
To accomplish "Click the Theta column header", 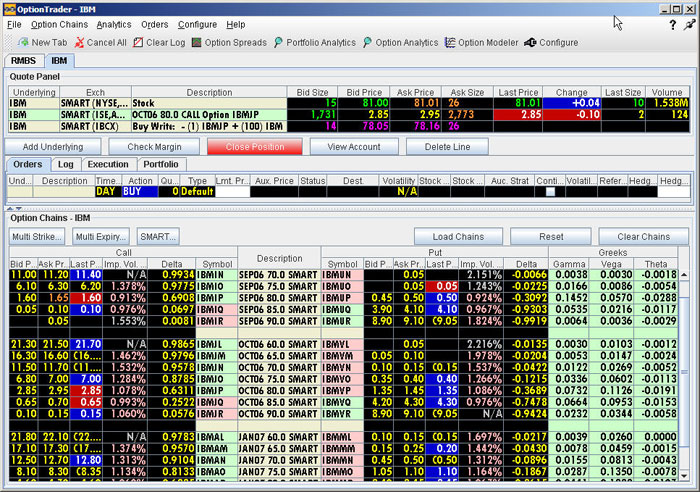I will click(656, 264).
